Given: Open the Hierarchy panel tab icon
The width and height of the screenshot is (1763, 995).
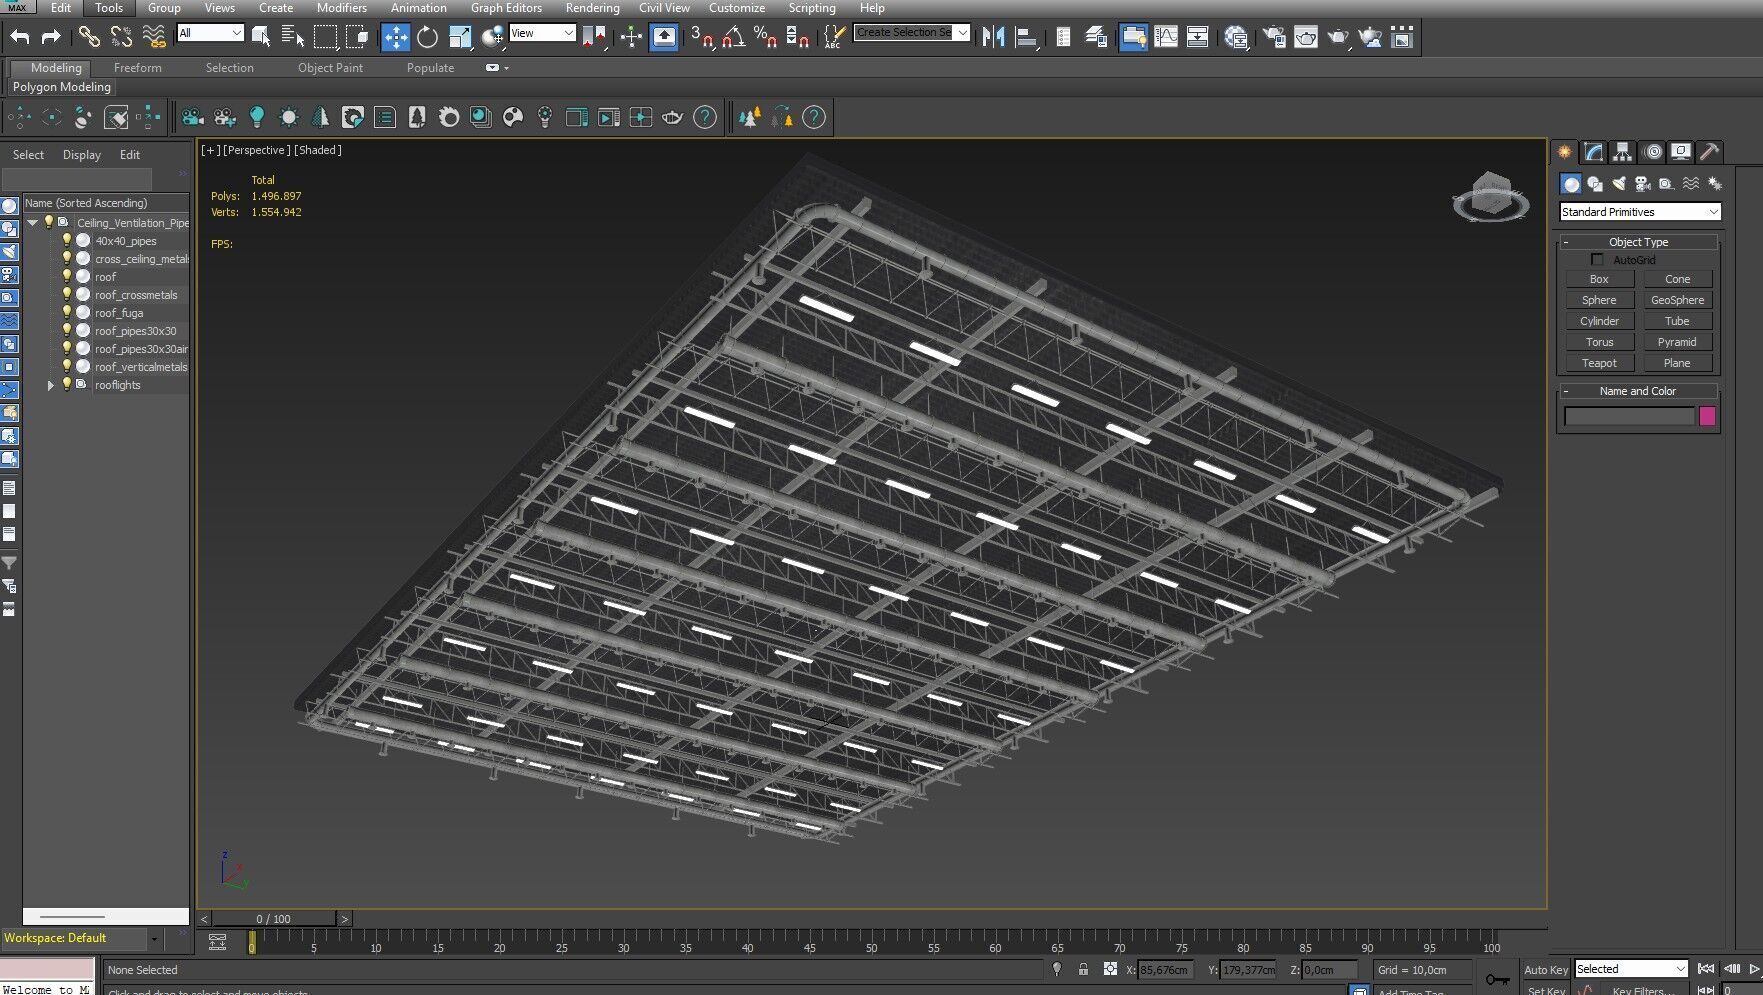Looking at the screenshot, I should click(1623, 152).
